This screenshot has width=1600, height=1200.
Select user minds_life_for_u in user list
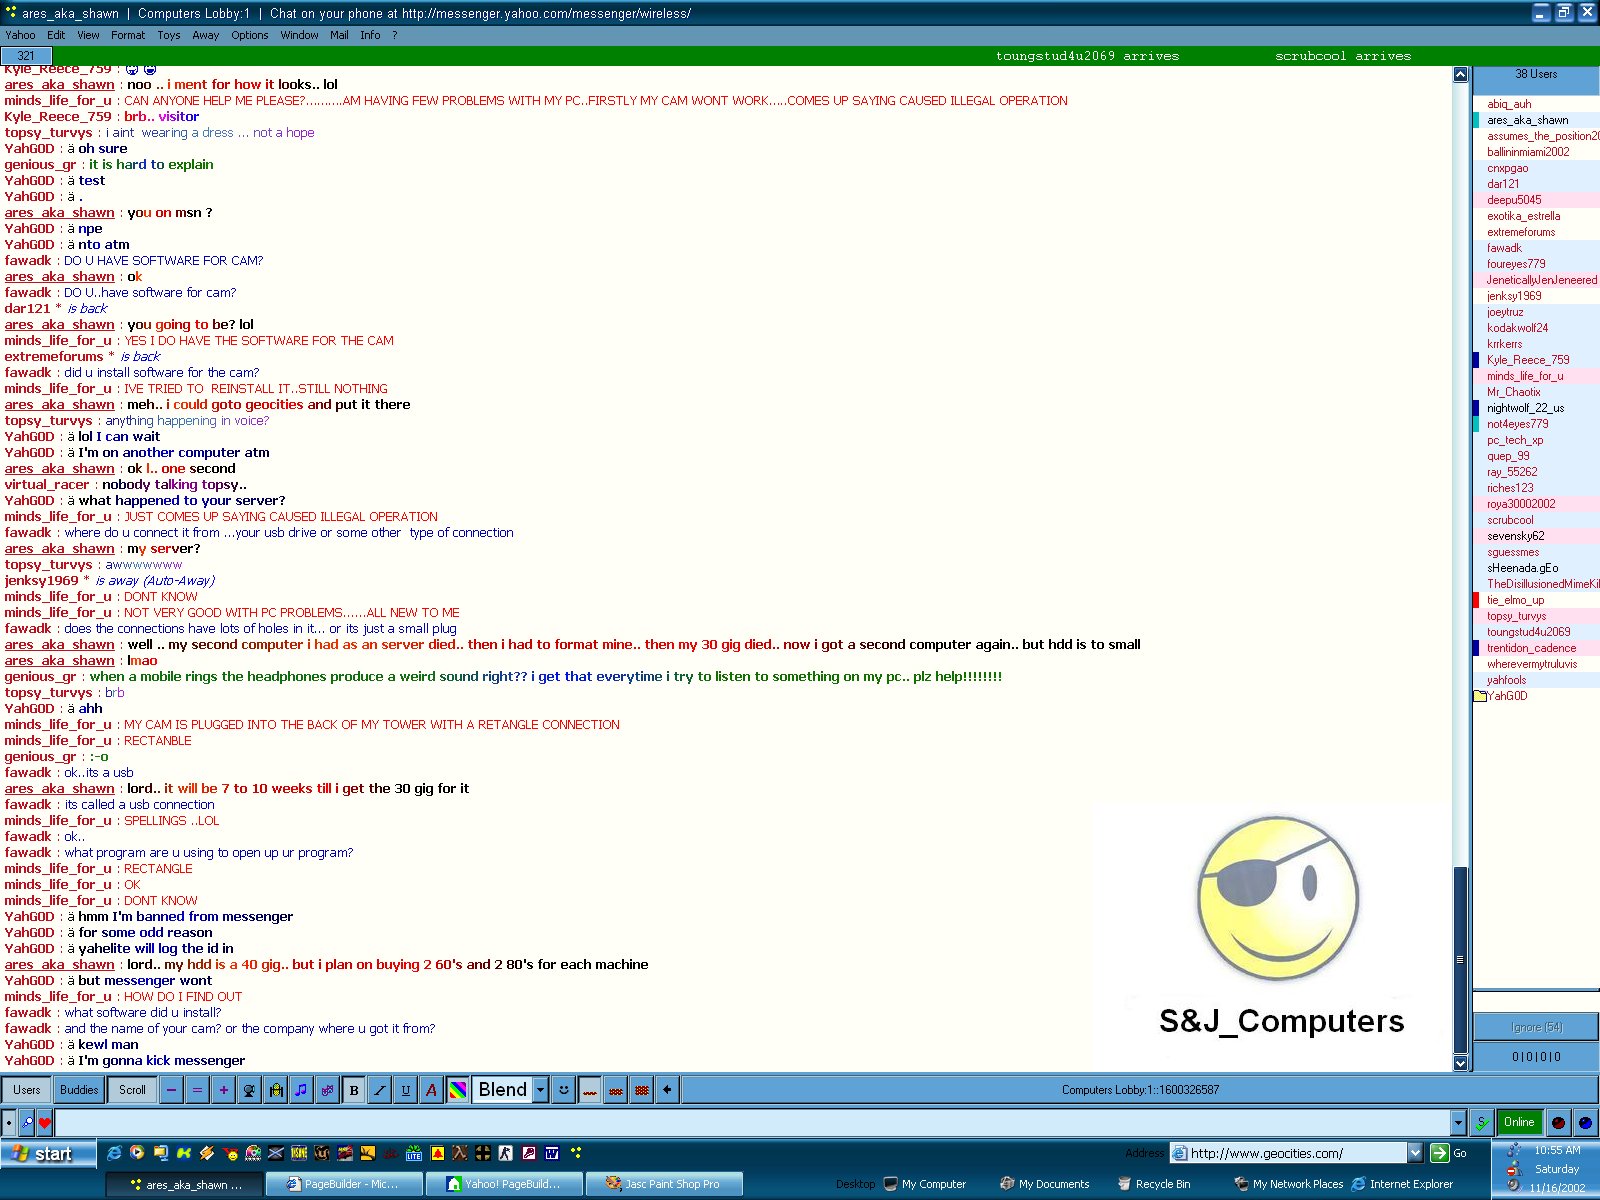[x=1525, y=376]
